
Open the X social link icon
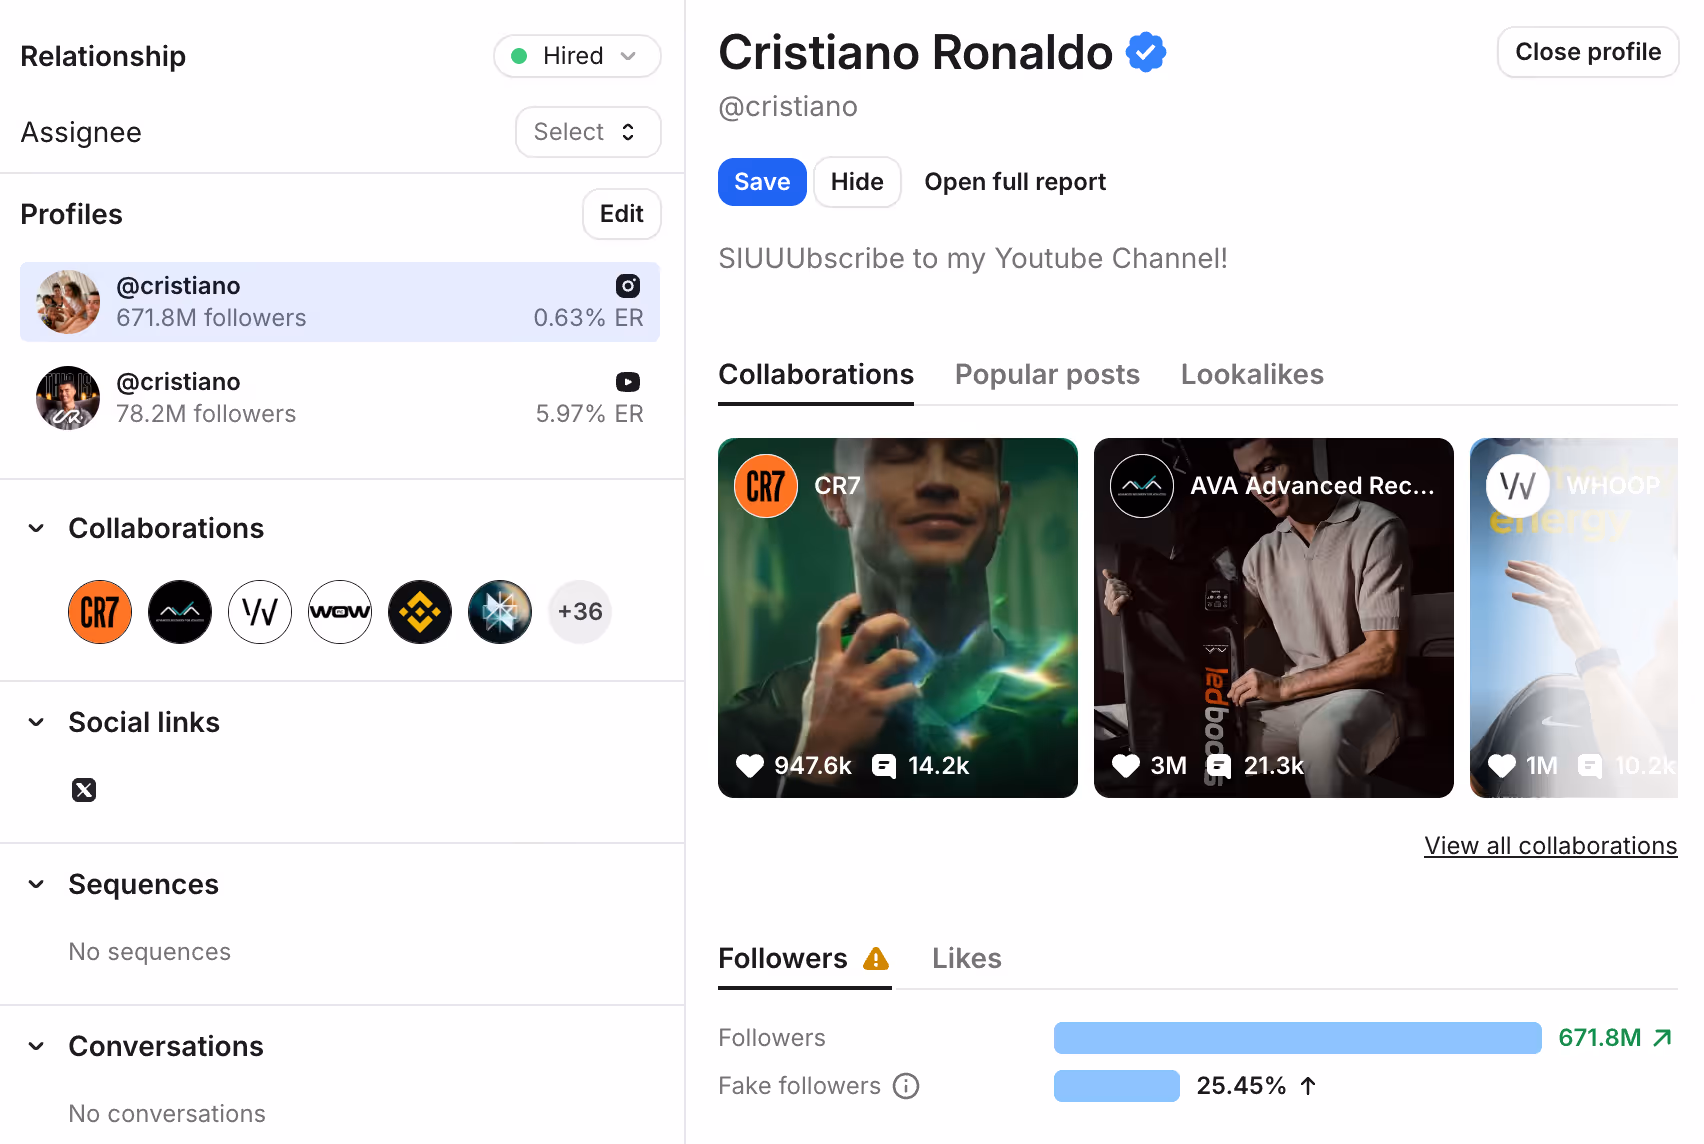click(84, 789)
